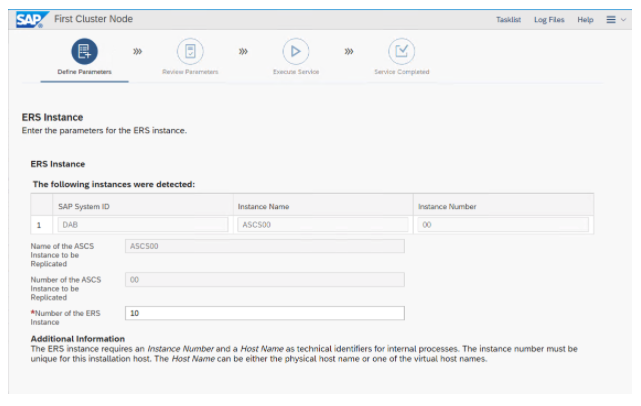Screen dimensions: 641x406
Task: Focus the Number of the ERS Instance field
Action: point(265,313)
